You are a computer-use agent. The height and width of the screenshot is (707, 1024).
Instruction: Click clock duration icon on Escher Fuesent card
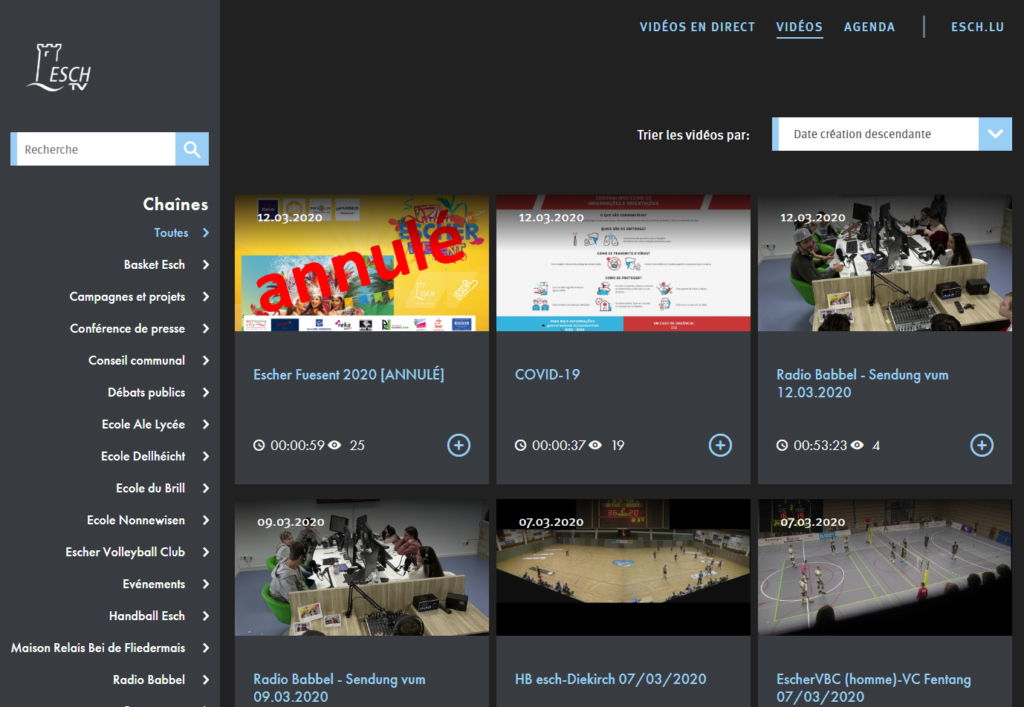click(x=259, y=445)
